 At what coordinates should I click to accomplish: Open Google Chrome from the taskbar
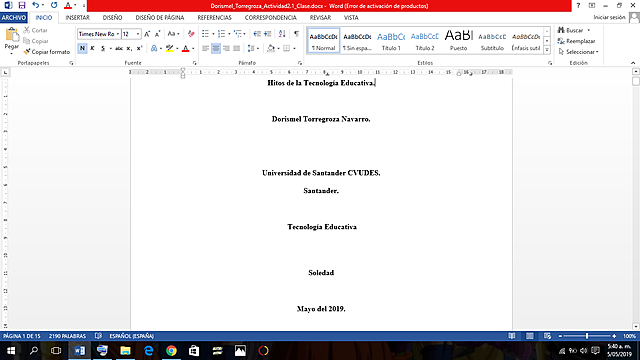[x=171, y=351]
